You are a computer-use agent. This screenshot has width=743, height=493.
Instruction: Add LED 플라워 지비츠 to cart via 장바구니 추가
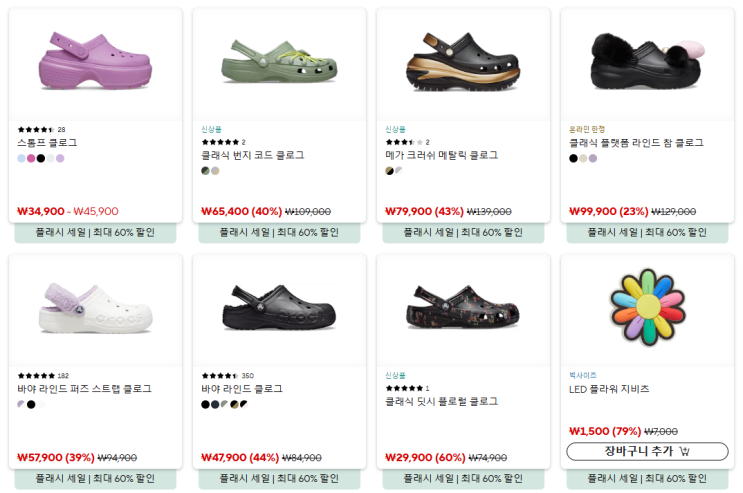(647, 451)
